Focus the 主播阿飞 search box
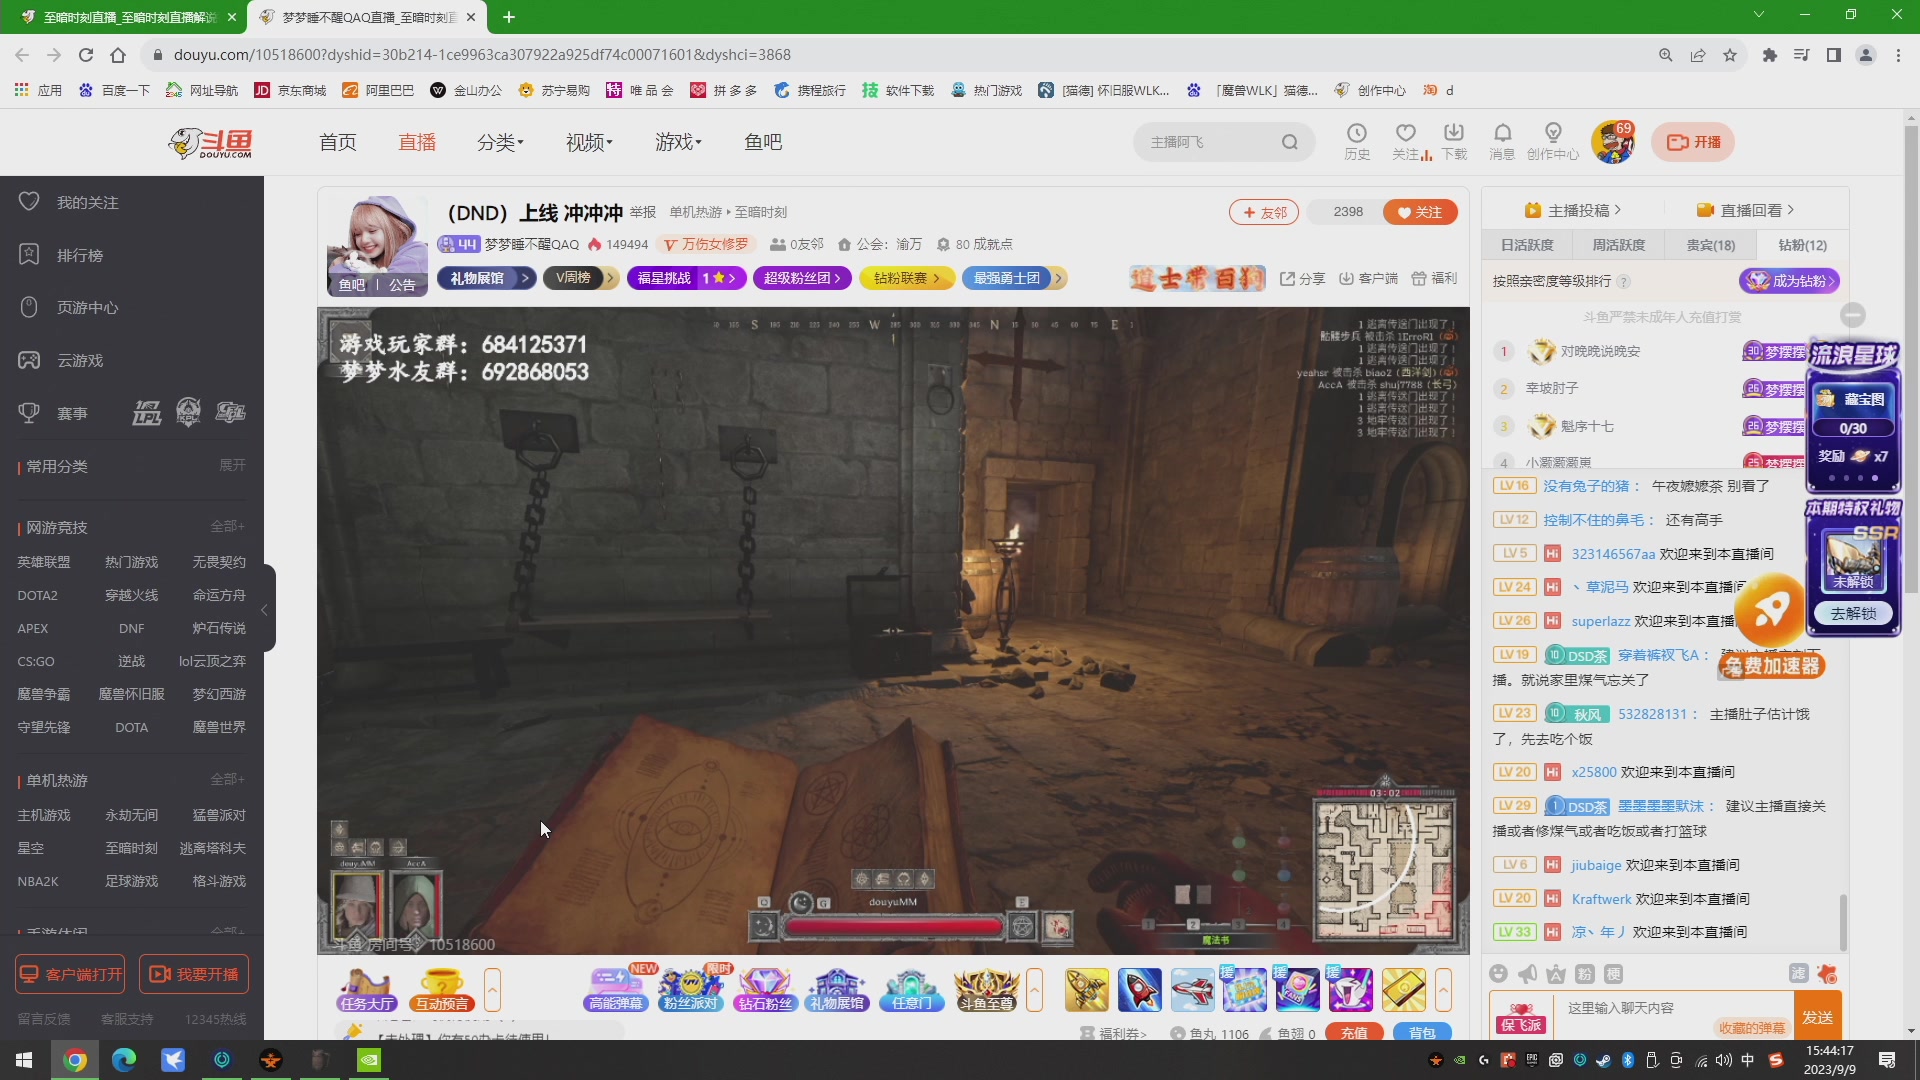 point(1212,142)
